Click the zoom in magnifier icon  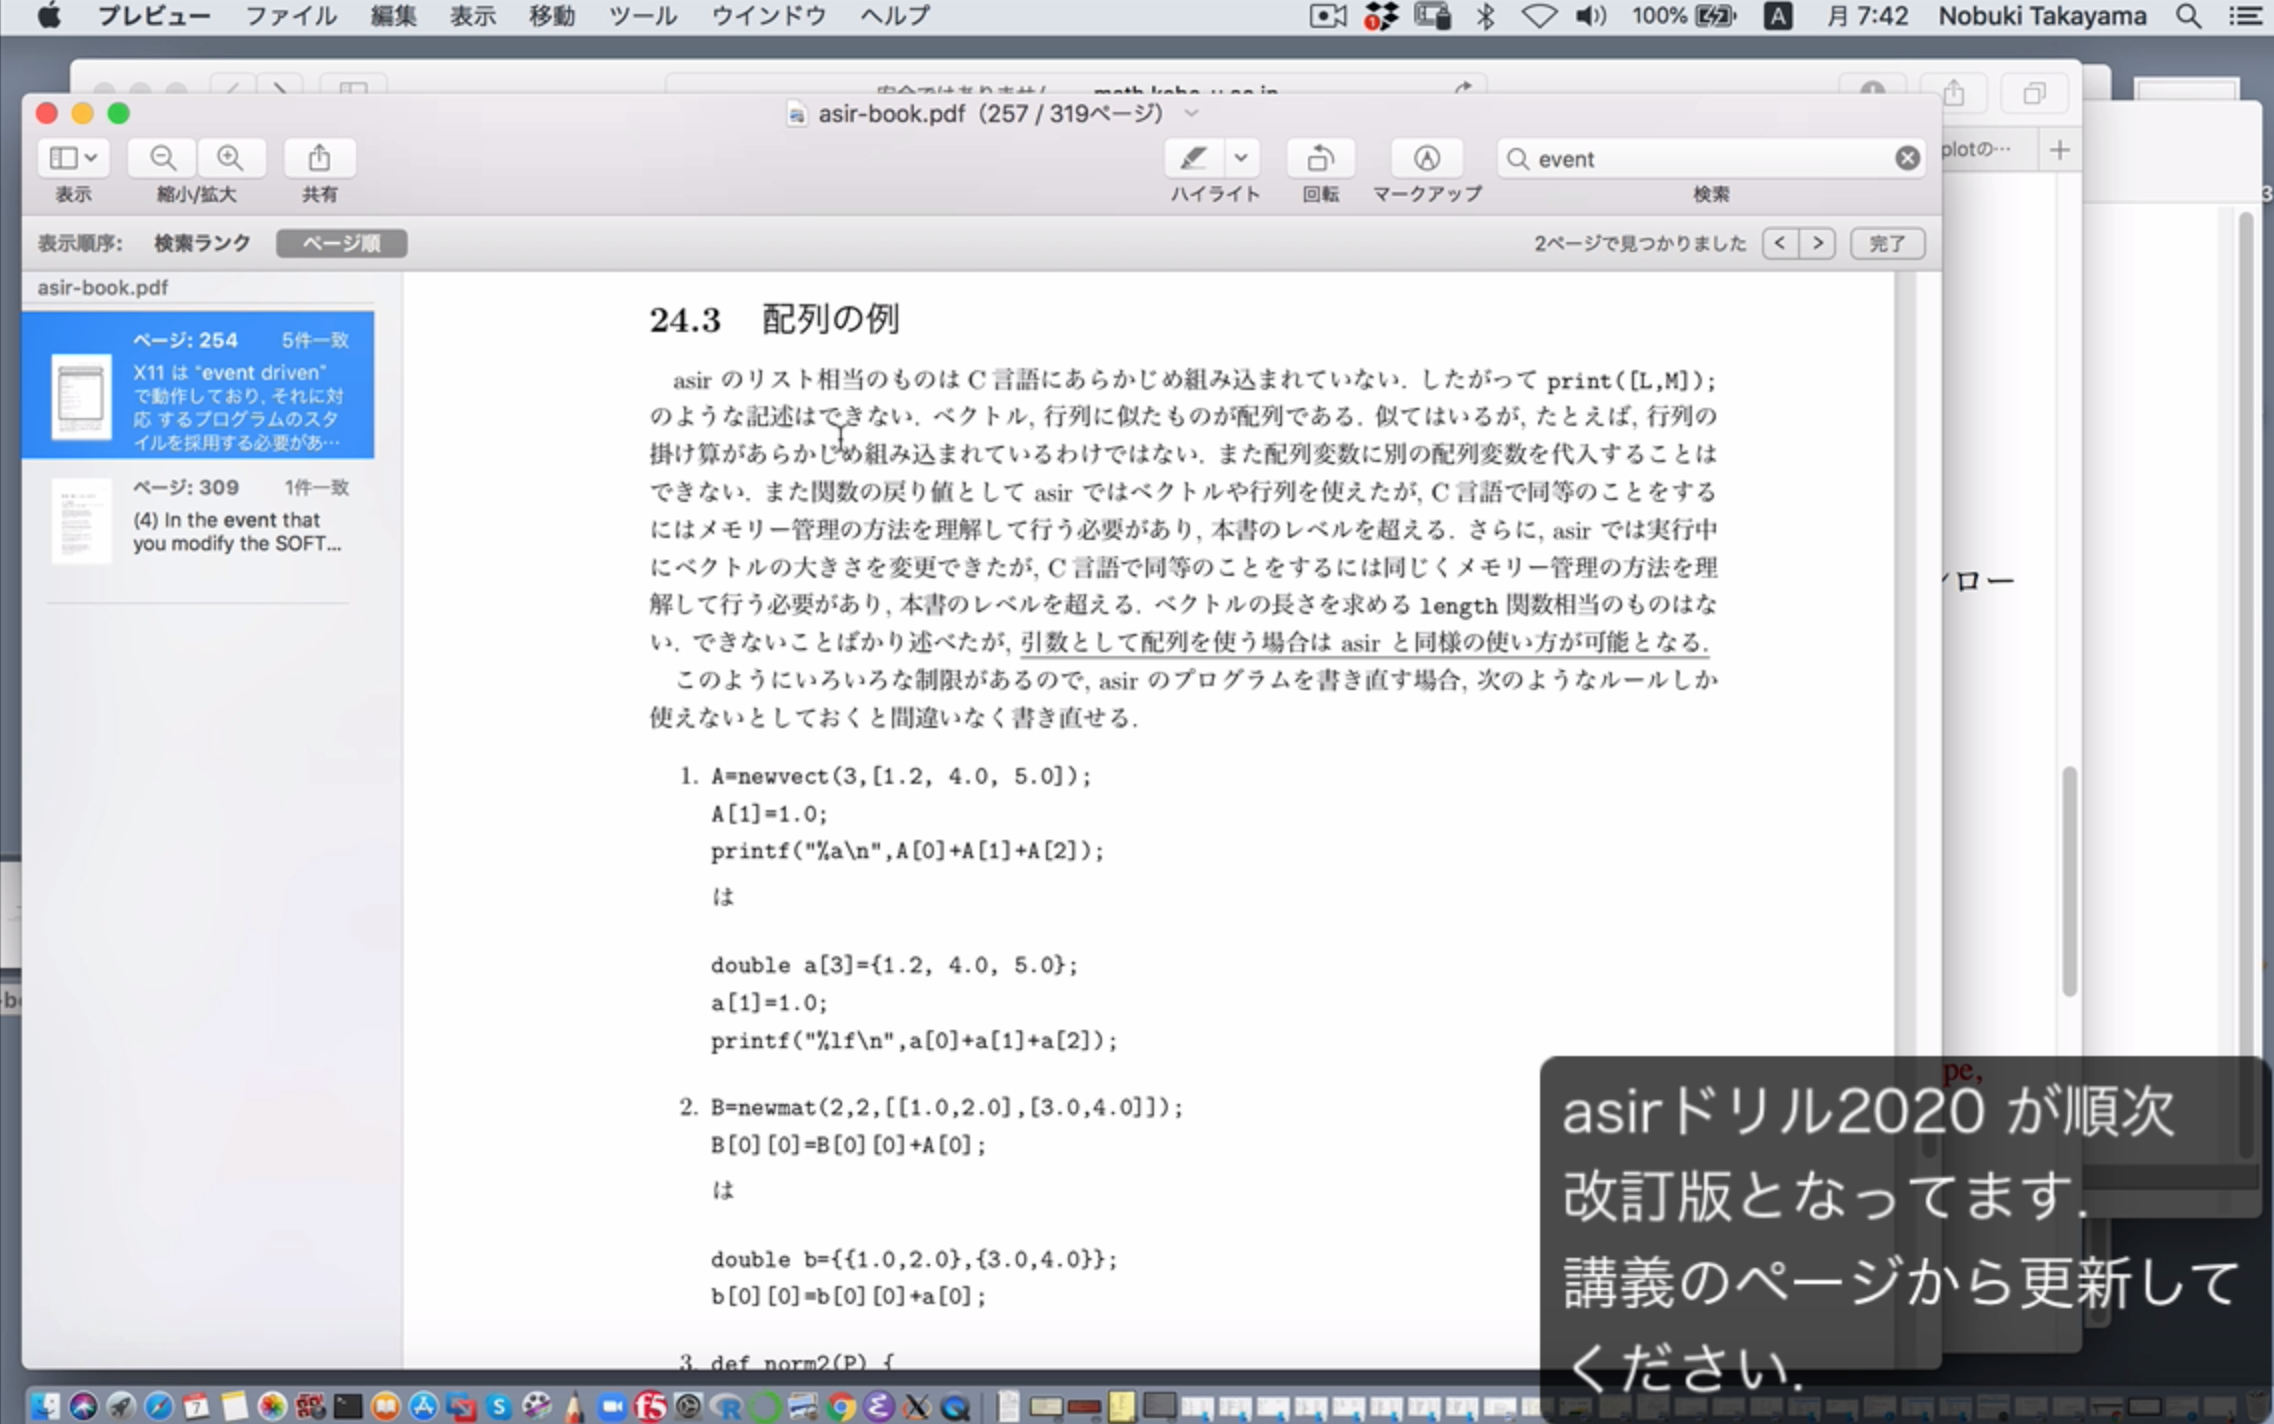pos(230,158)
